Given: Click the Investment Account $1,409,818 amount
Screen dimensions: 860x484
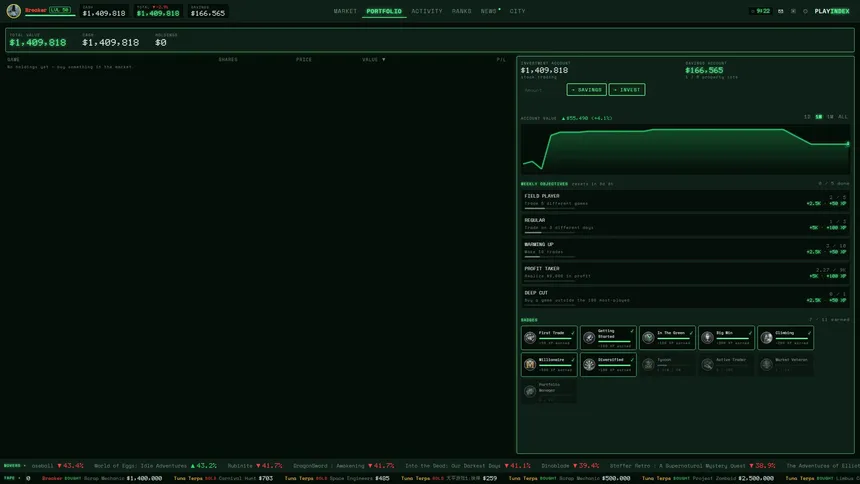Looking at the screenshot, I should (x=544, y=70).
